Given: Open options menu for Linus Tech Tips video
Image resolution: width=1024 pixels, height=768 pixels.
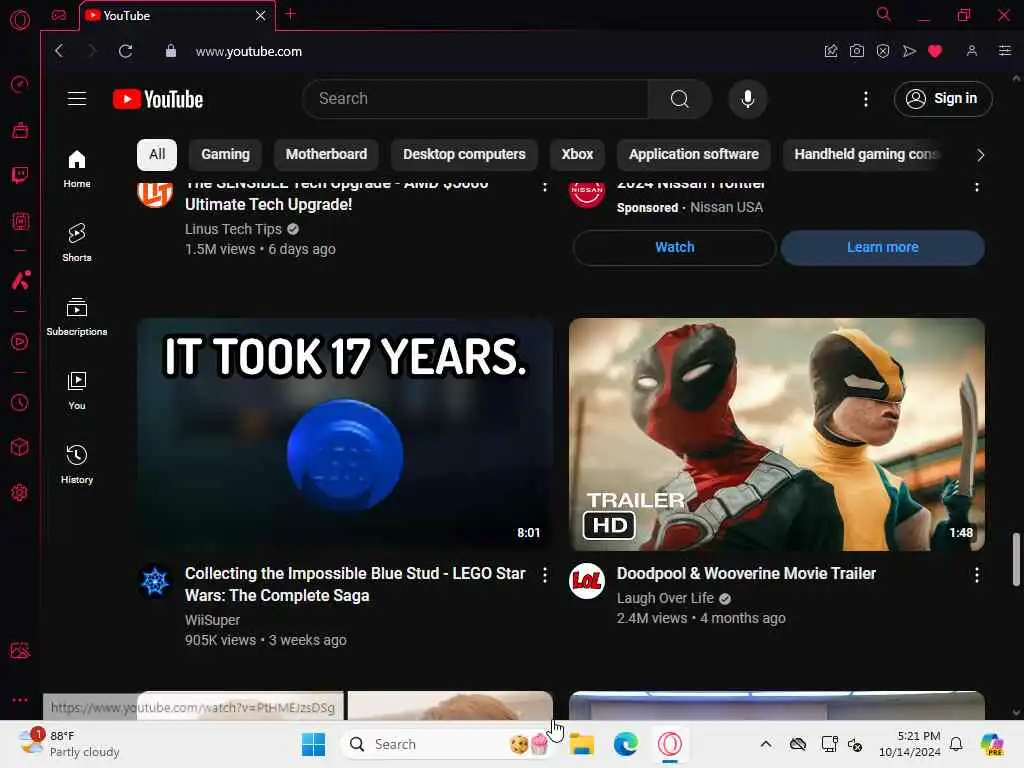Looking at the screenshot, I should 545,187.
